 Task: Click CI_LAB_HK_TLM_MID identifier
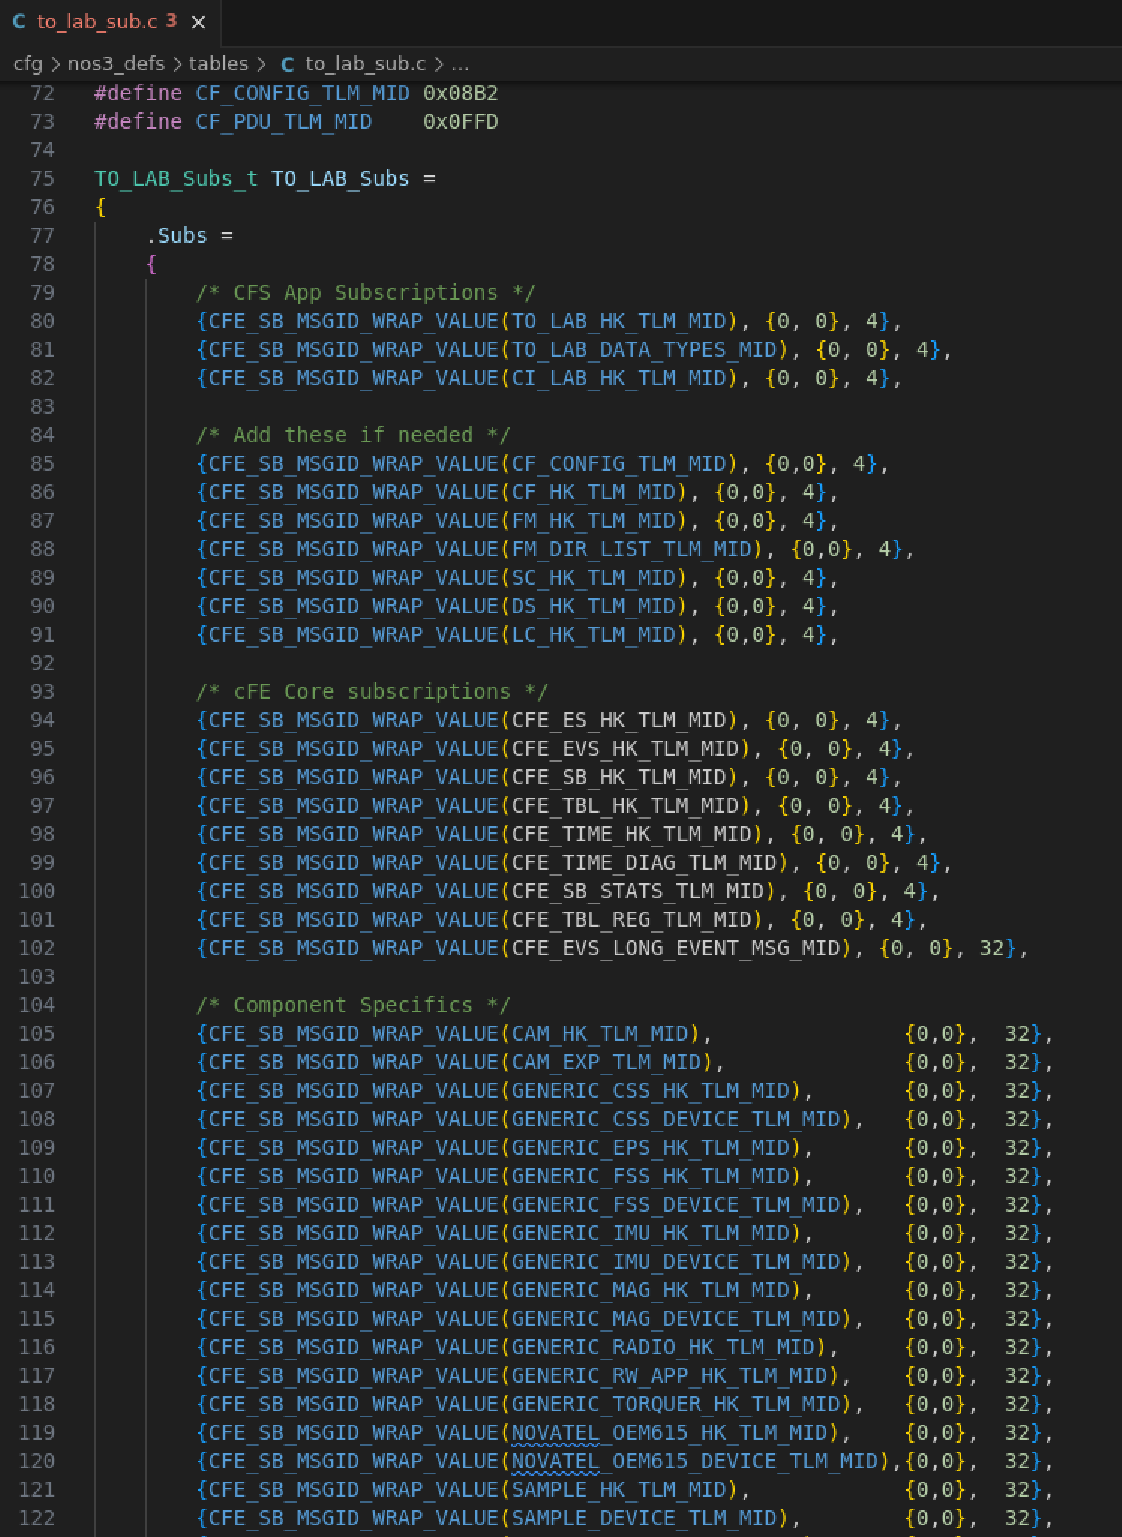(x=619, y=378)
